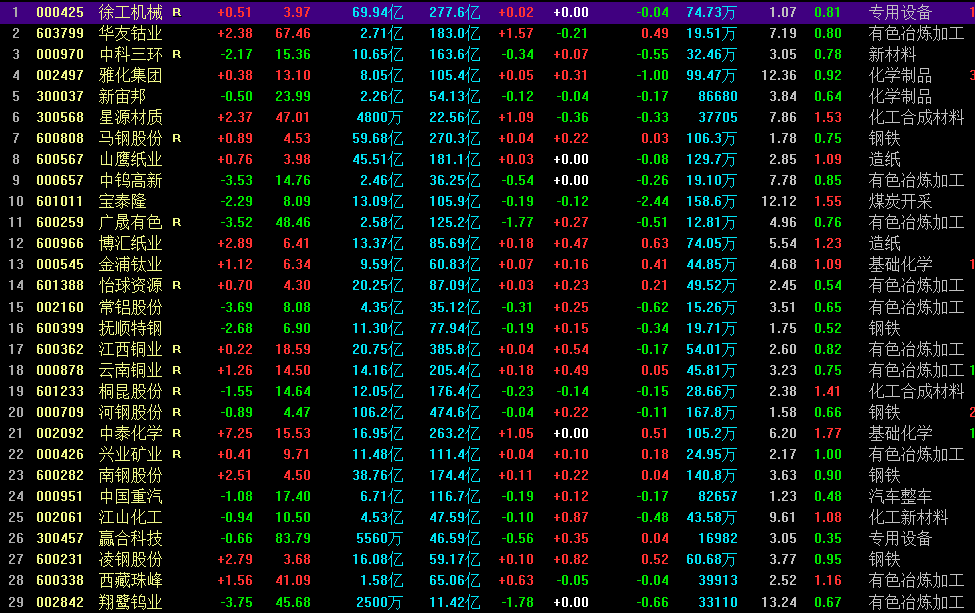Open the 汽车整车 industry label for 中国重汽
The width and height of the screenshot is (975, 613).
pos(900,496)
